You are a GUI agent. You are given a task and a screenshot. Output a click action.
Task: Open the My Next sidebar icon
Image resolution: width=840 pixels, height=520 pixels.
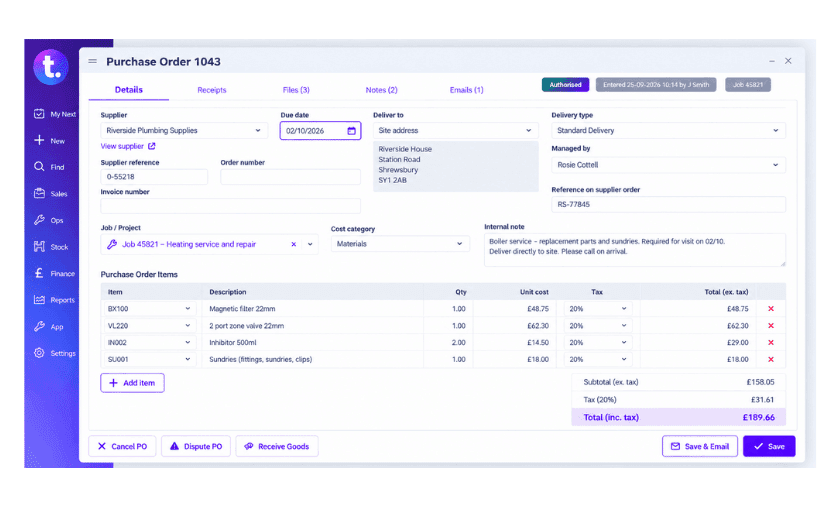coord(39,114)
